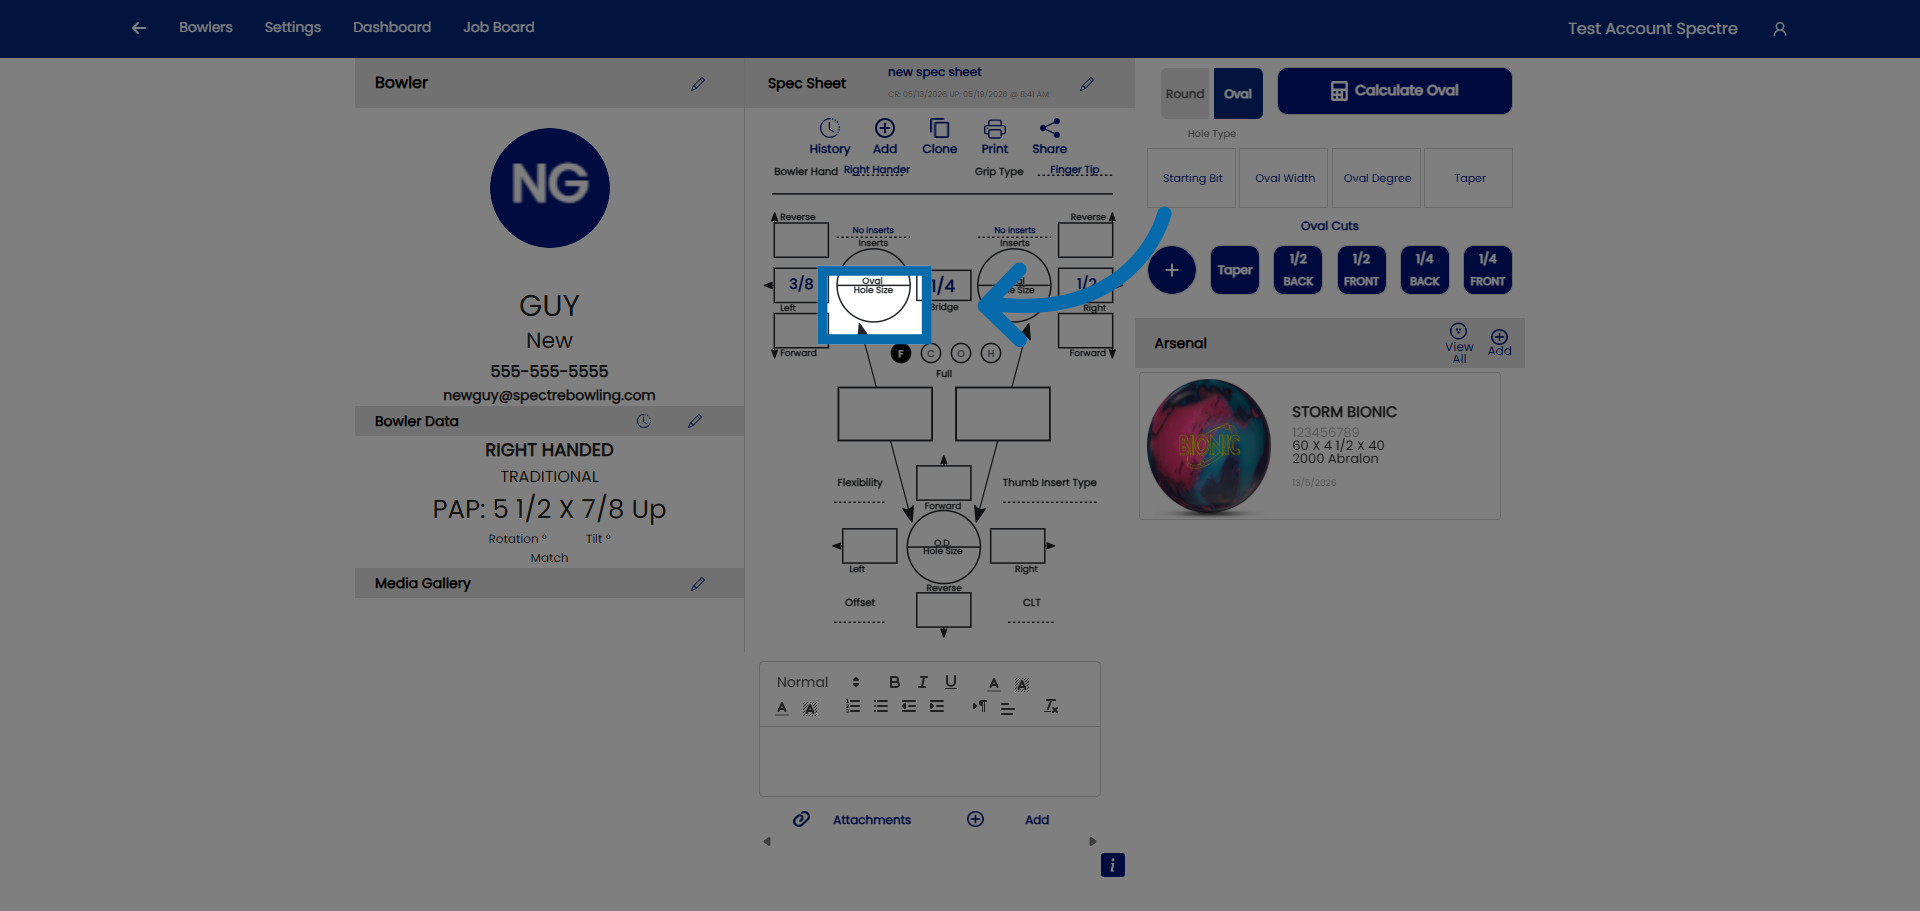Open the Offset selection field

point(860,616)
